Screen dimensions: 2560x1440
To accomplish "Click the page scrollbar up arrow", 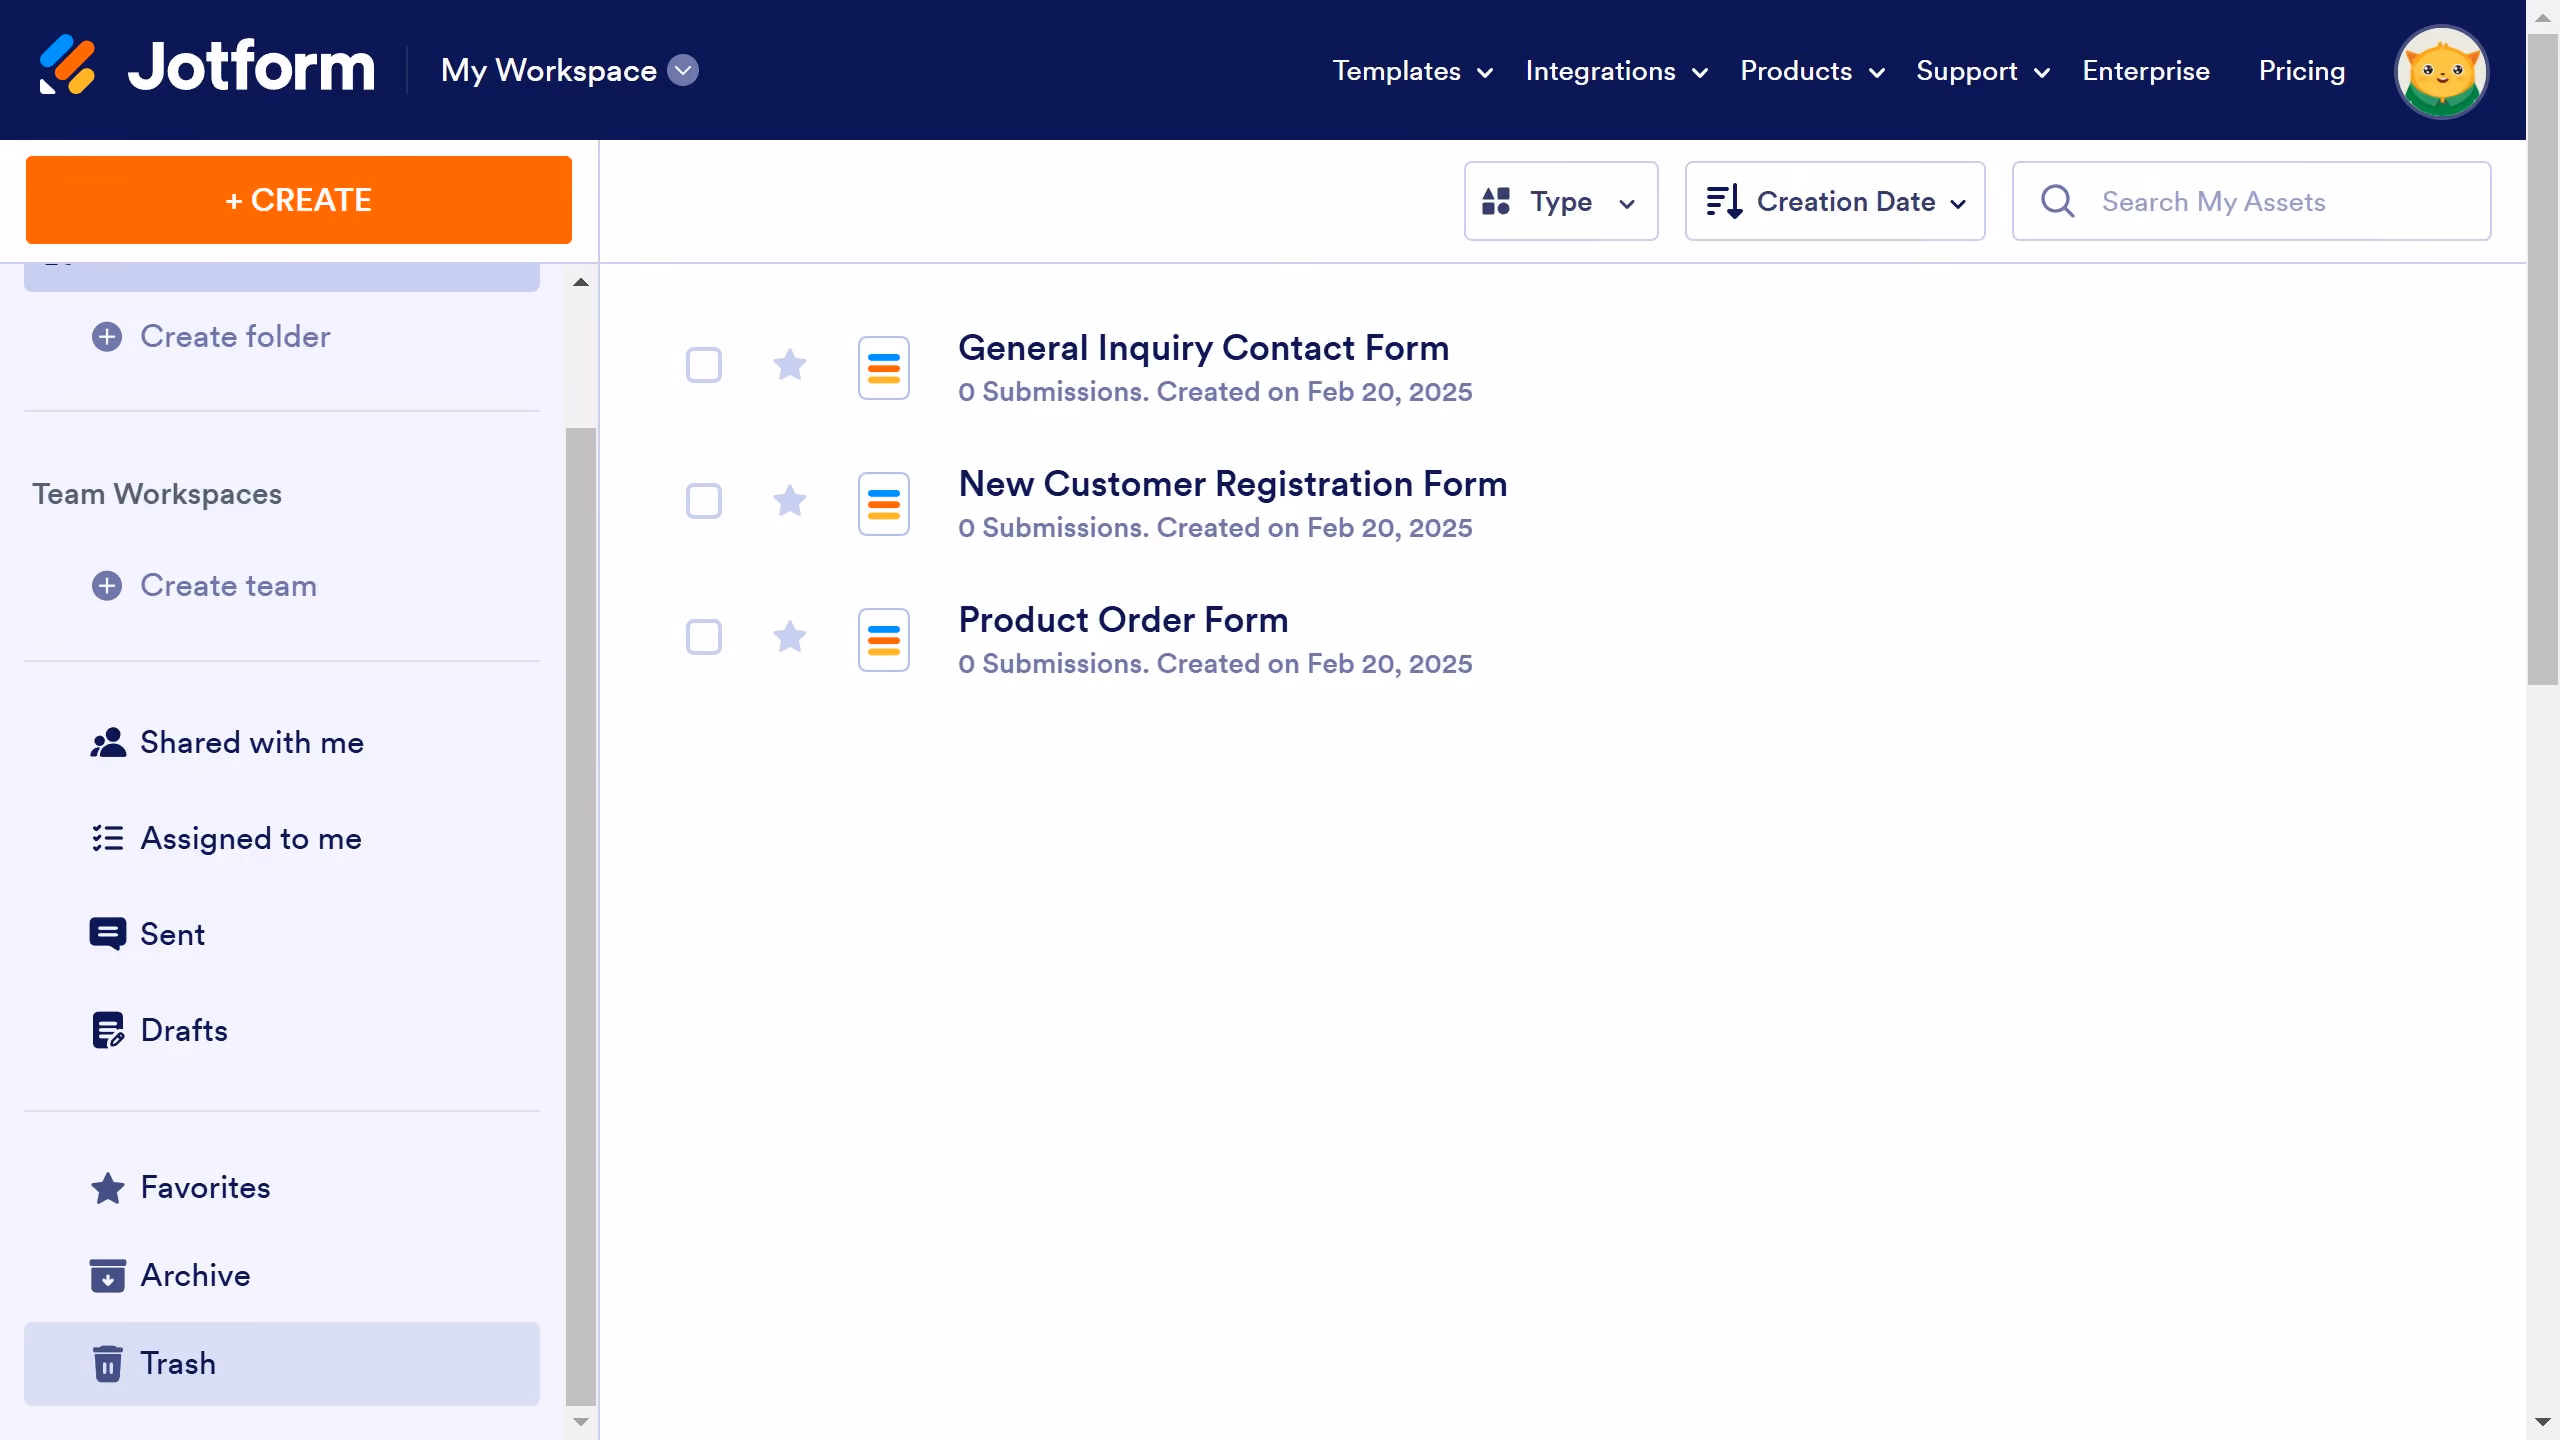I will click(x=2543, y=17).
